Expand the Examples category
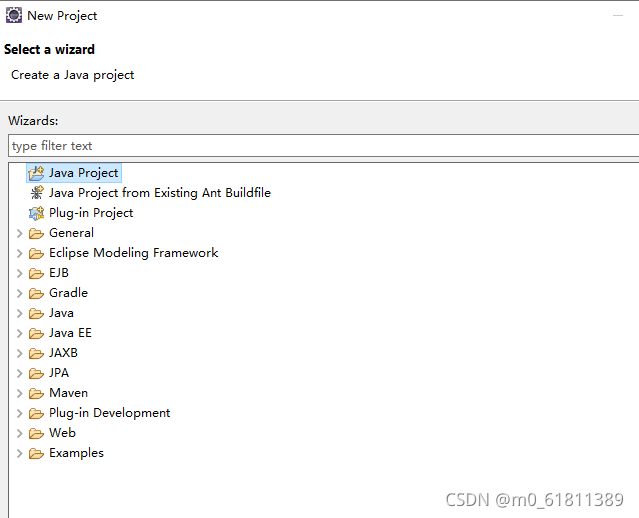The height and width of the screenshot is (518, 639). coord(19,453)
